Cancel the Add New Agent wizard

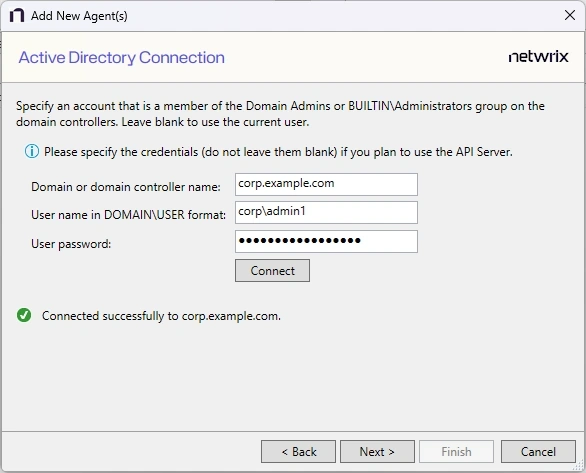[x=538, y=451]
